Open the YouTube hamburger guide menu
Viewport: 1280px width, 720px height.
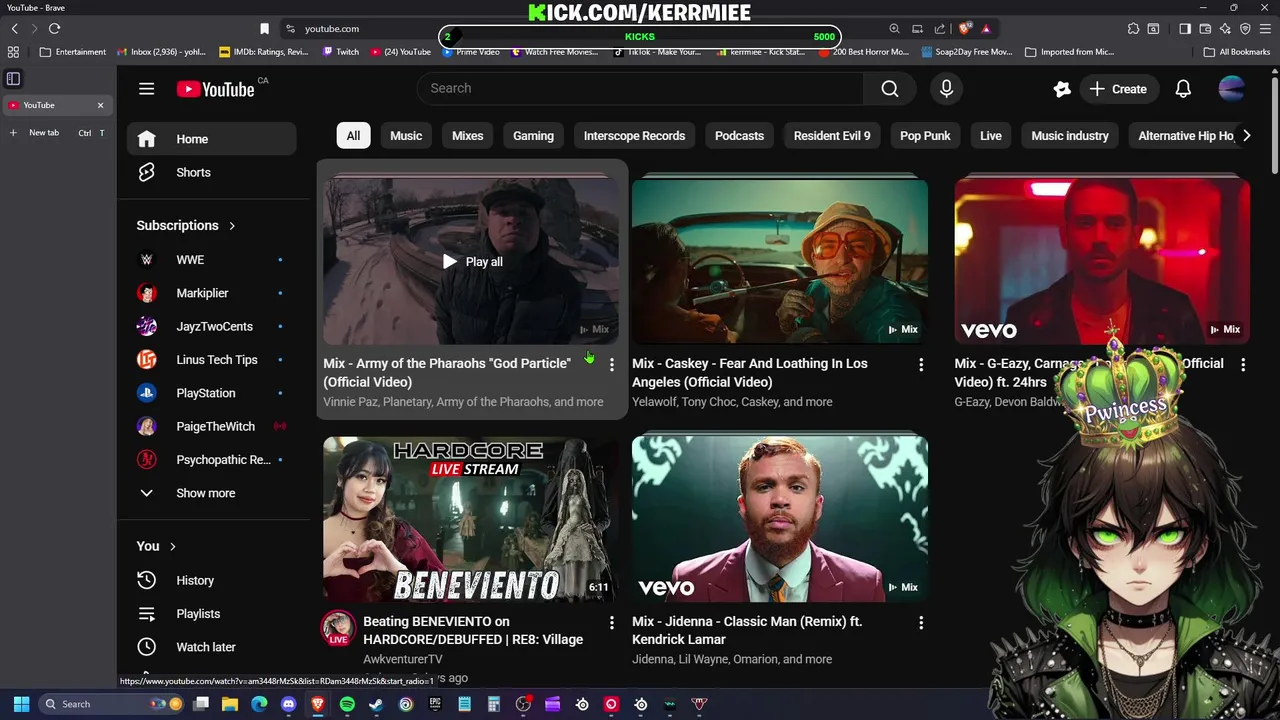coord(146,89)
